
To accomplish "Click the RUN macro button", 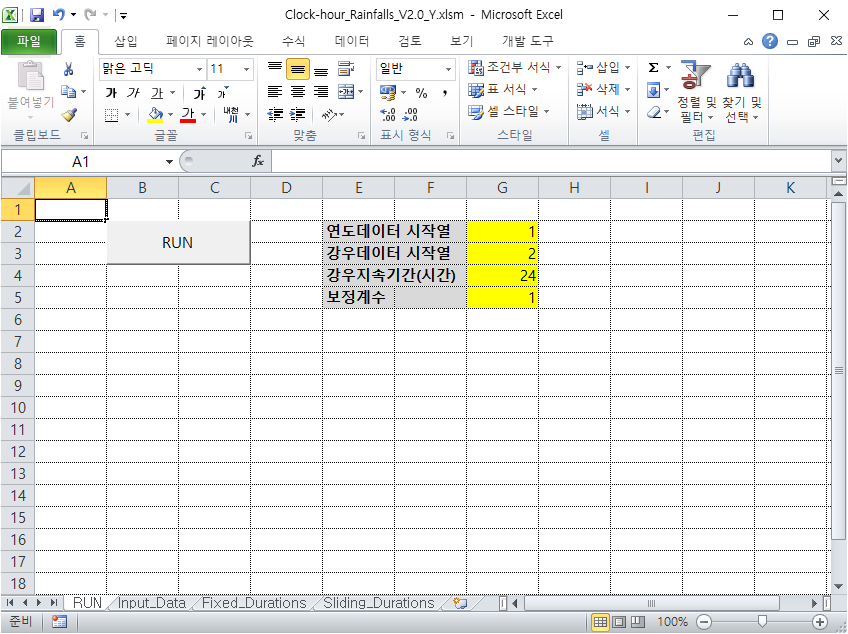I will [x=178, y=242].
